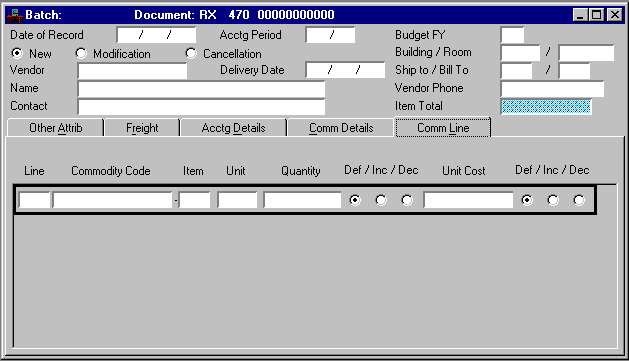Select Def radio button for Unit Cost

click(527, 200)
